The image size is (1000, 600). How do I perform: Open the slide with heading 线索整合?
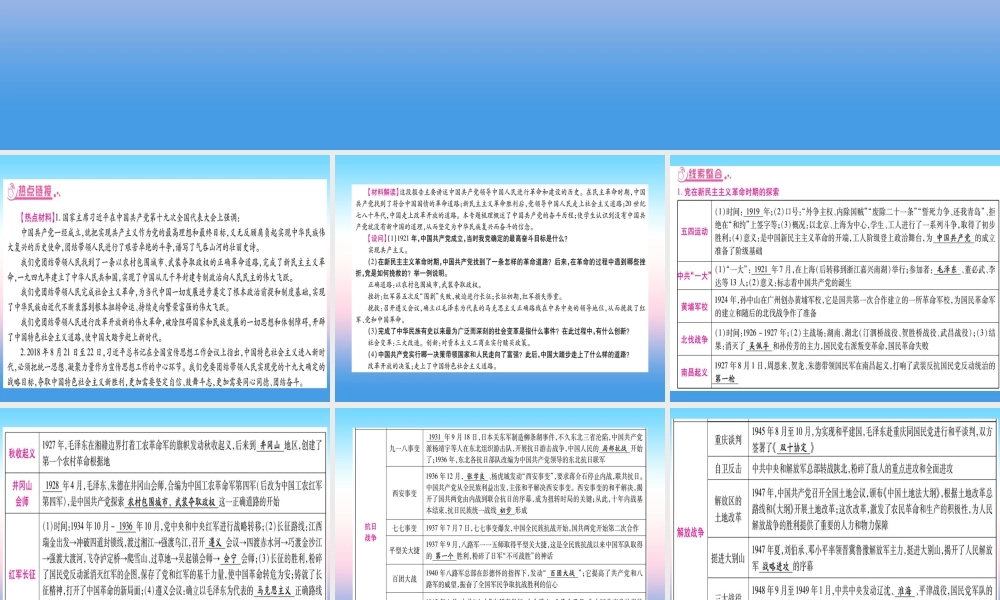tap(835, 278)
